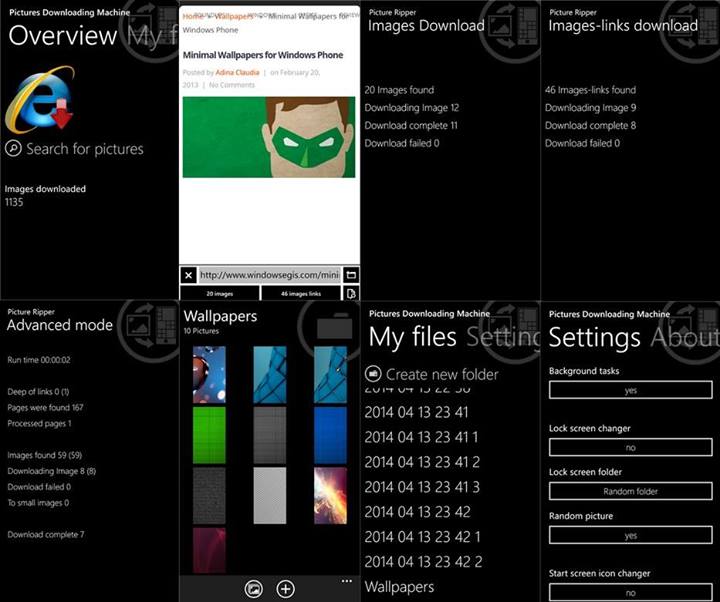Image resolution: width=720 pixels, height=602 pixels.
Task: Tap the Internet Explorer download icon
Action: coord(40,99)
